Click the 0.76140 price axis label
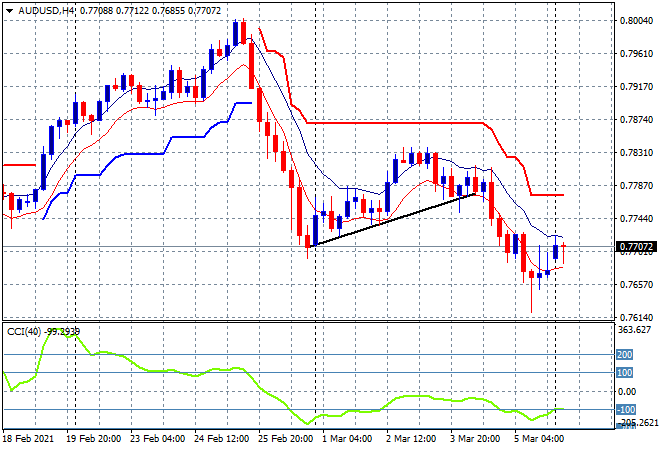Screen dimensions: 660x450 click(636, 317)
